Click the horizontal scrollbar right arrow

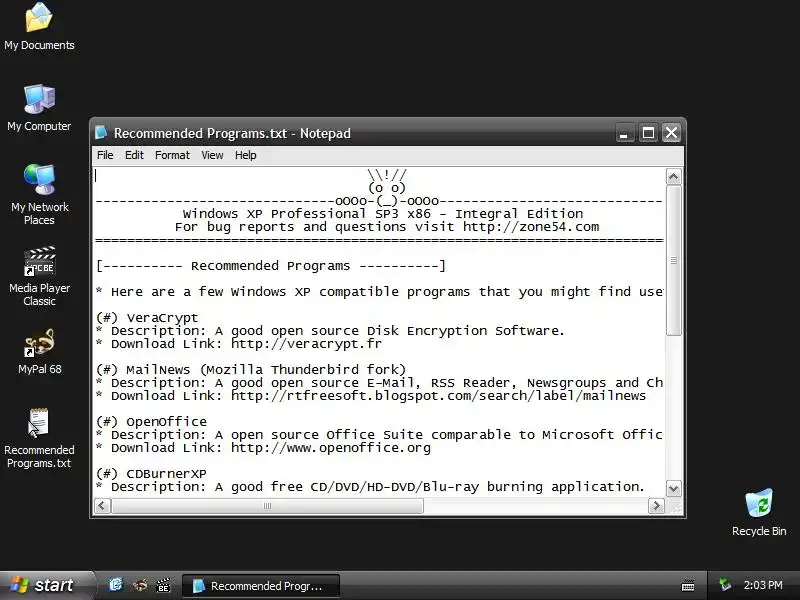656,506
